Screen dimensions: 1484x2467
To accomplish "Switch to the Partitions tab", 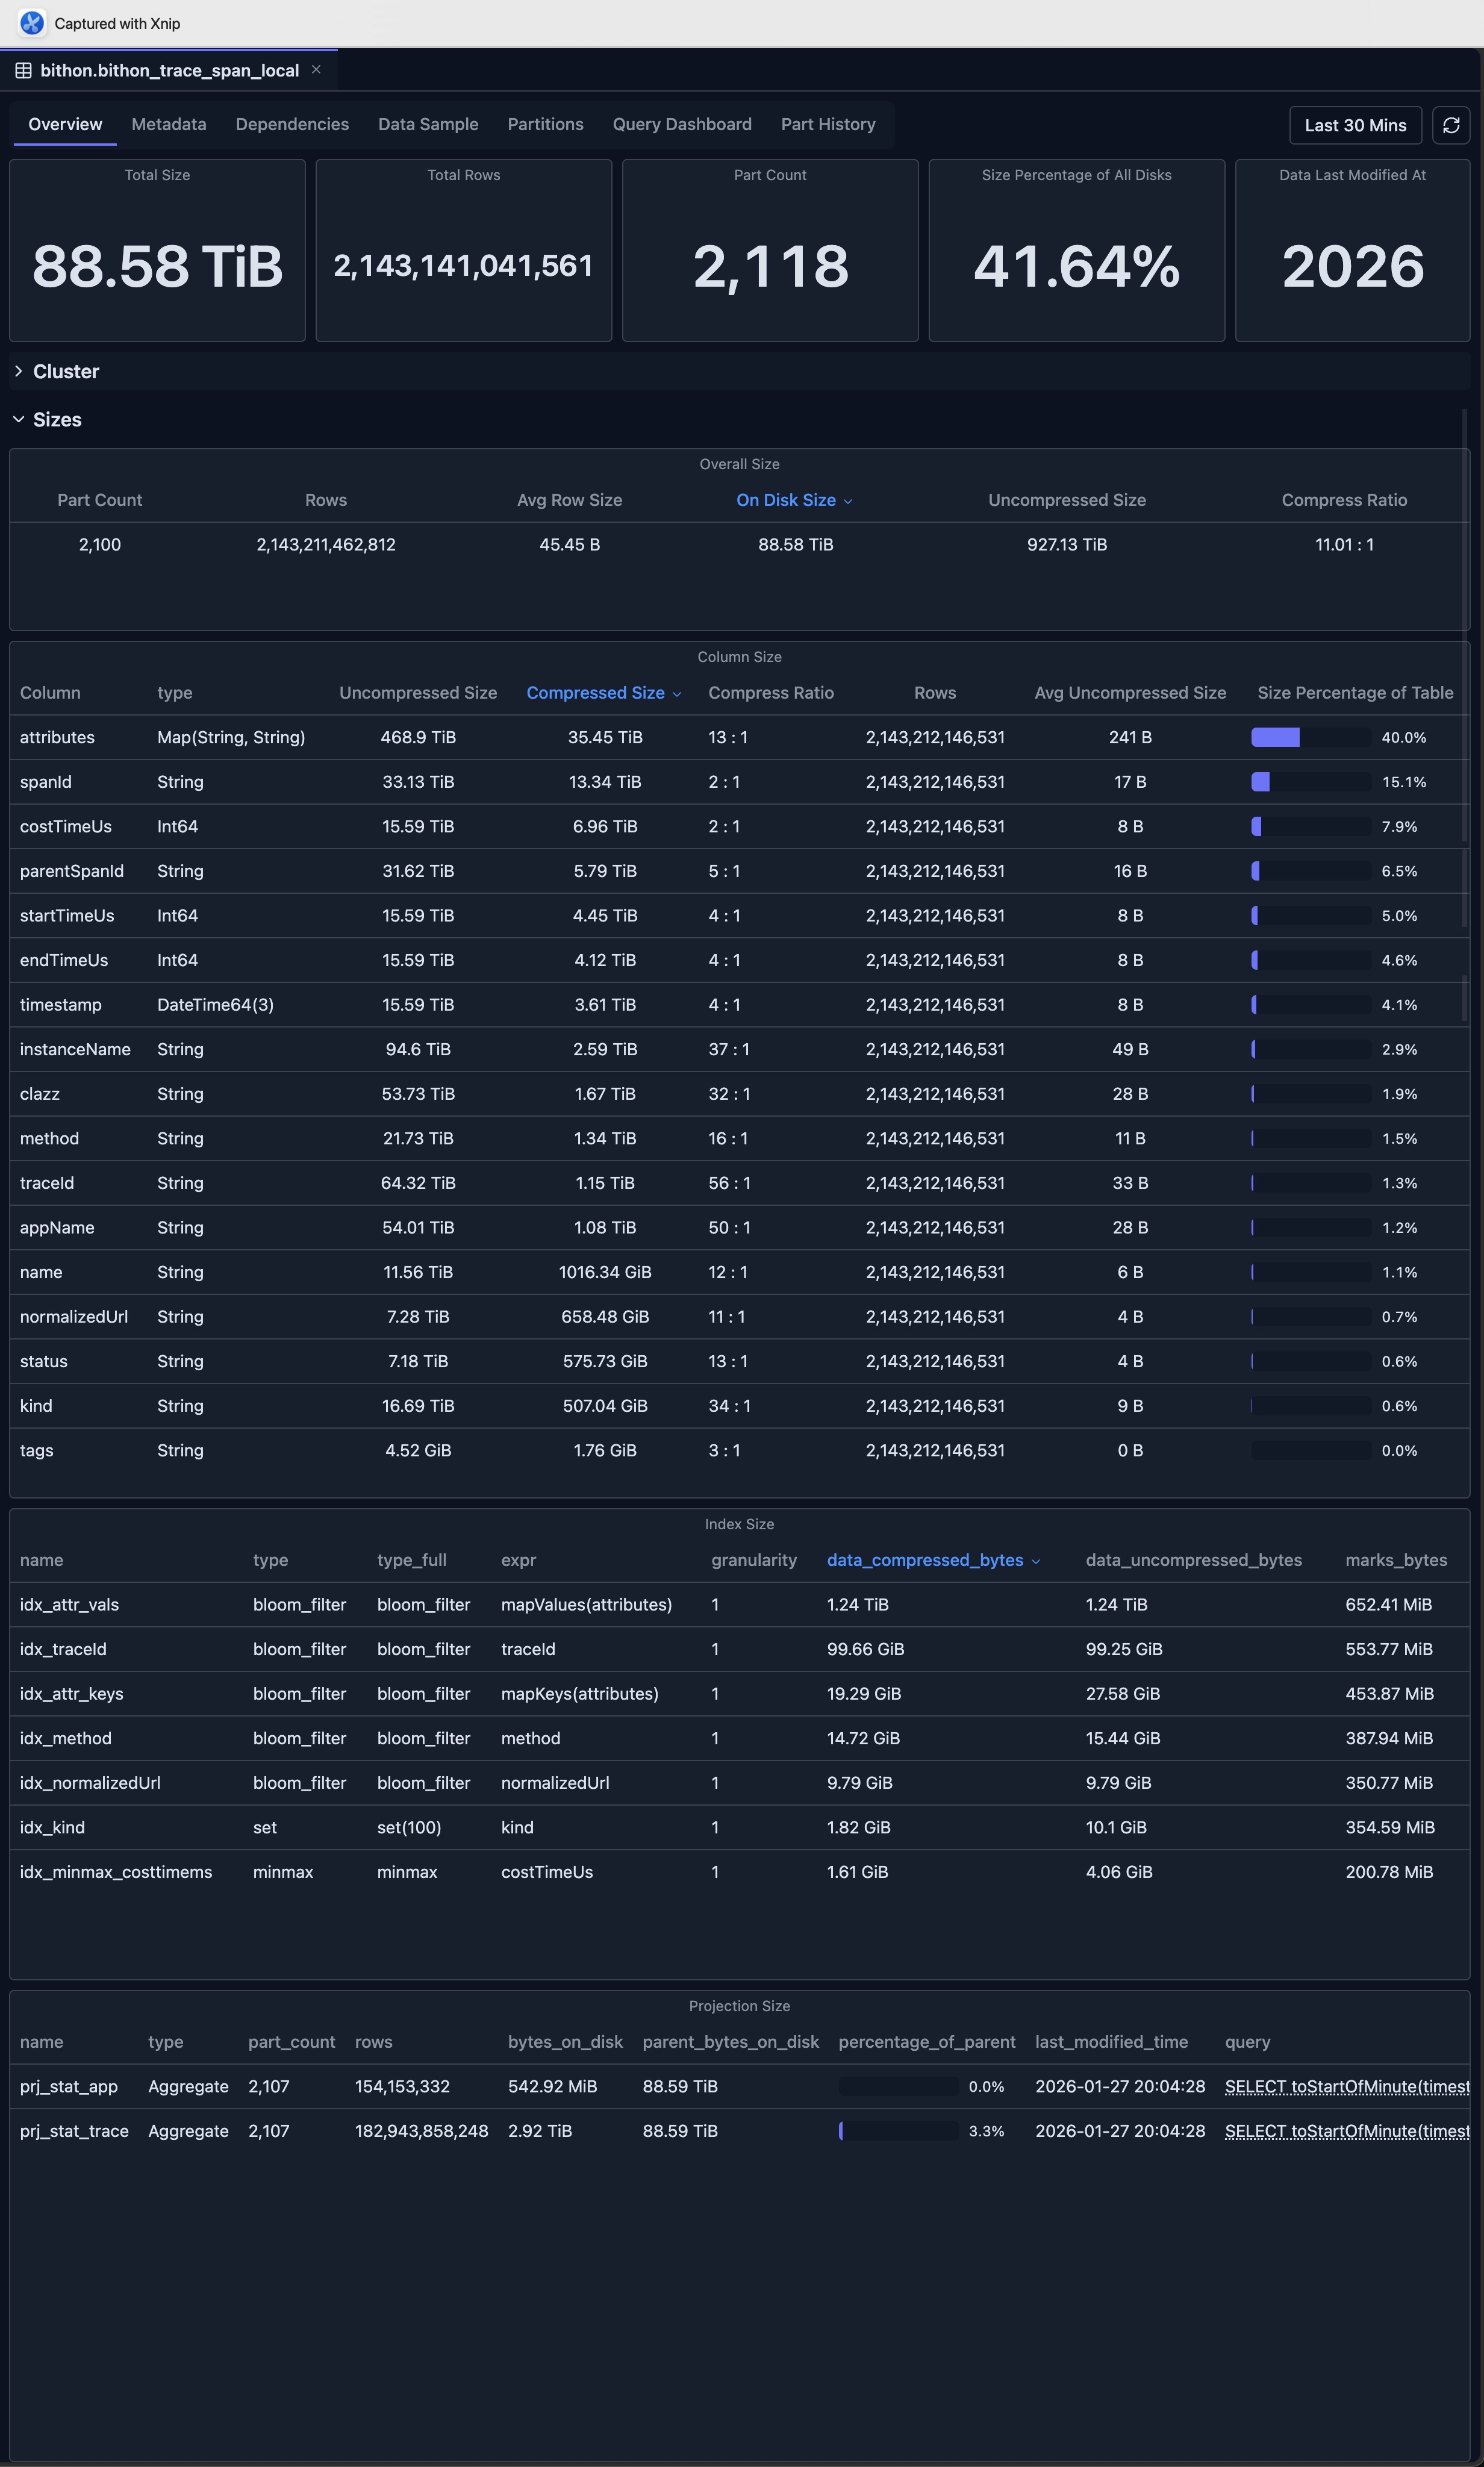I will (545, 124).
